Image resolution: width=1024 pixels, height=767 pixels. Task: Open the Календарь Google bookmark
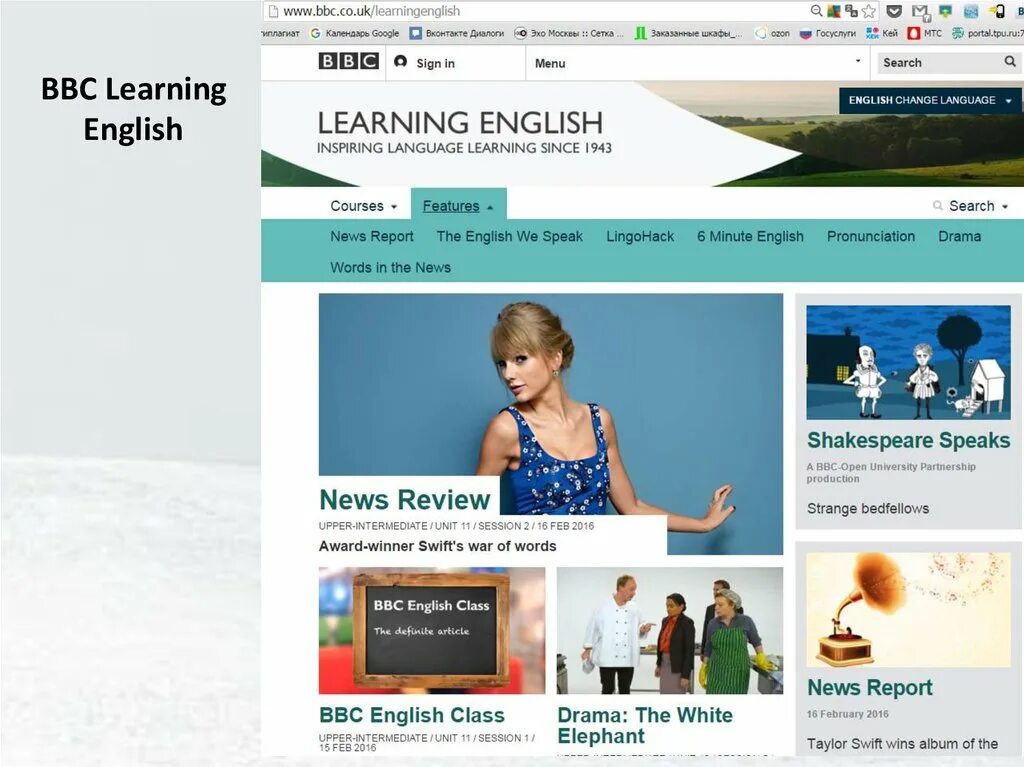pyautogui.click(x=355, y=33)
